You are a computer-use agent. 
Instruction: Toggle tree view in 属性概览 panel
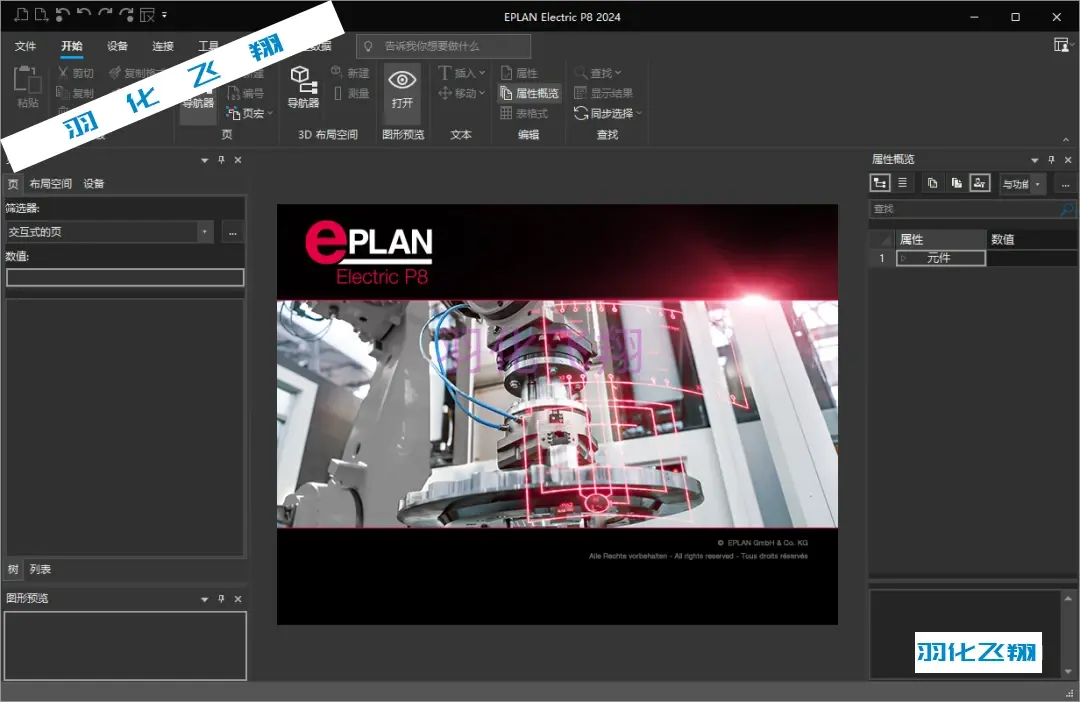880,183
